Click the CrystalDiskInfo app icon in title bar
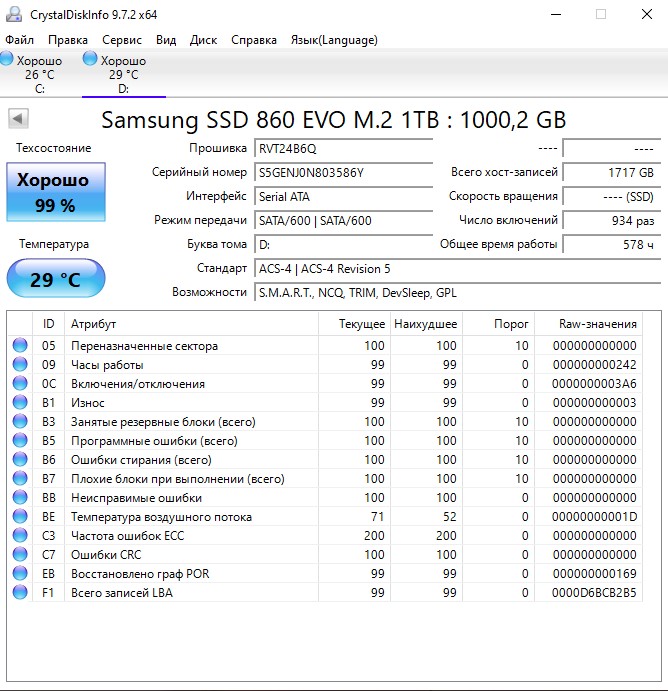The width and height of the screenshot is (668, 691). point(14,15)
